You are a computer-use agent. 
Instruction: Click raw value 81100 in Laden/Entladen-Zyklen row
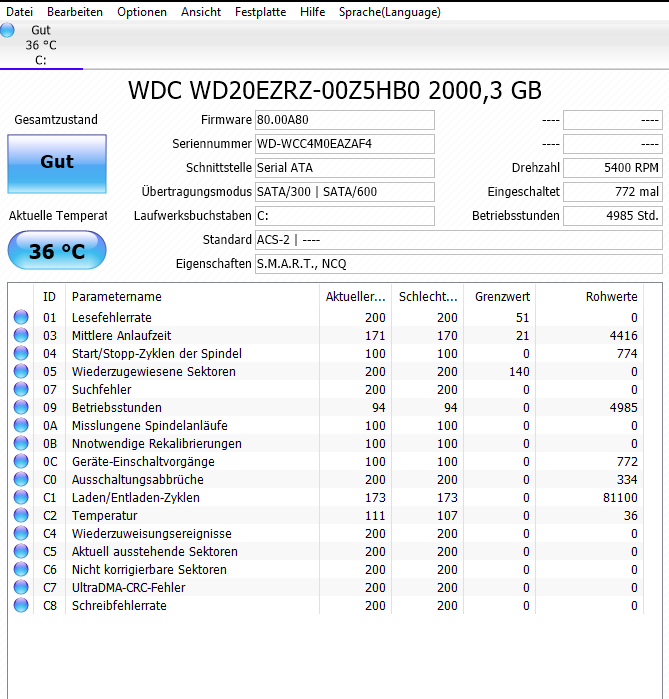point(620,498)
